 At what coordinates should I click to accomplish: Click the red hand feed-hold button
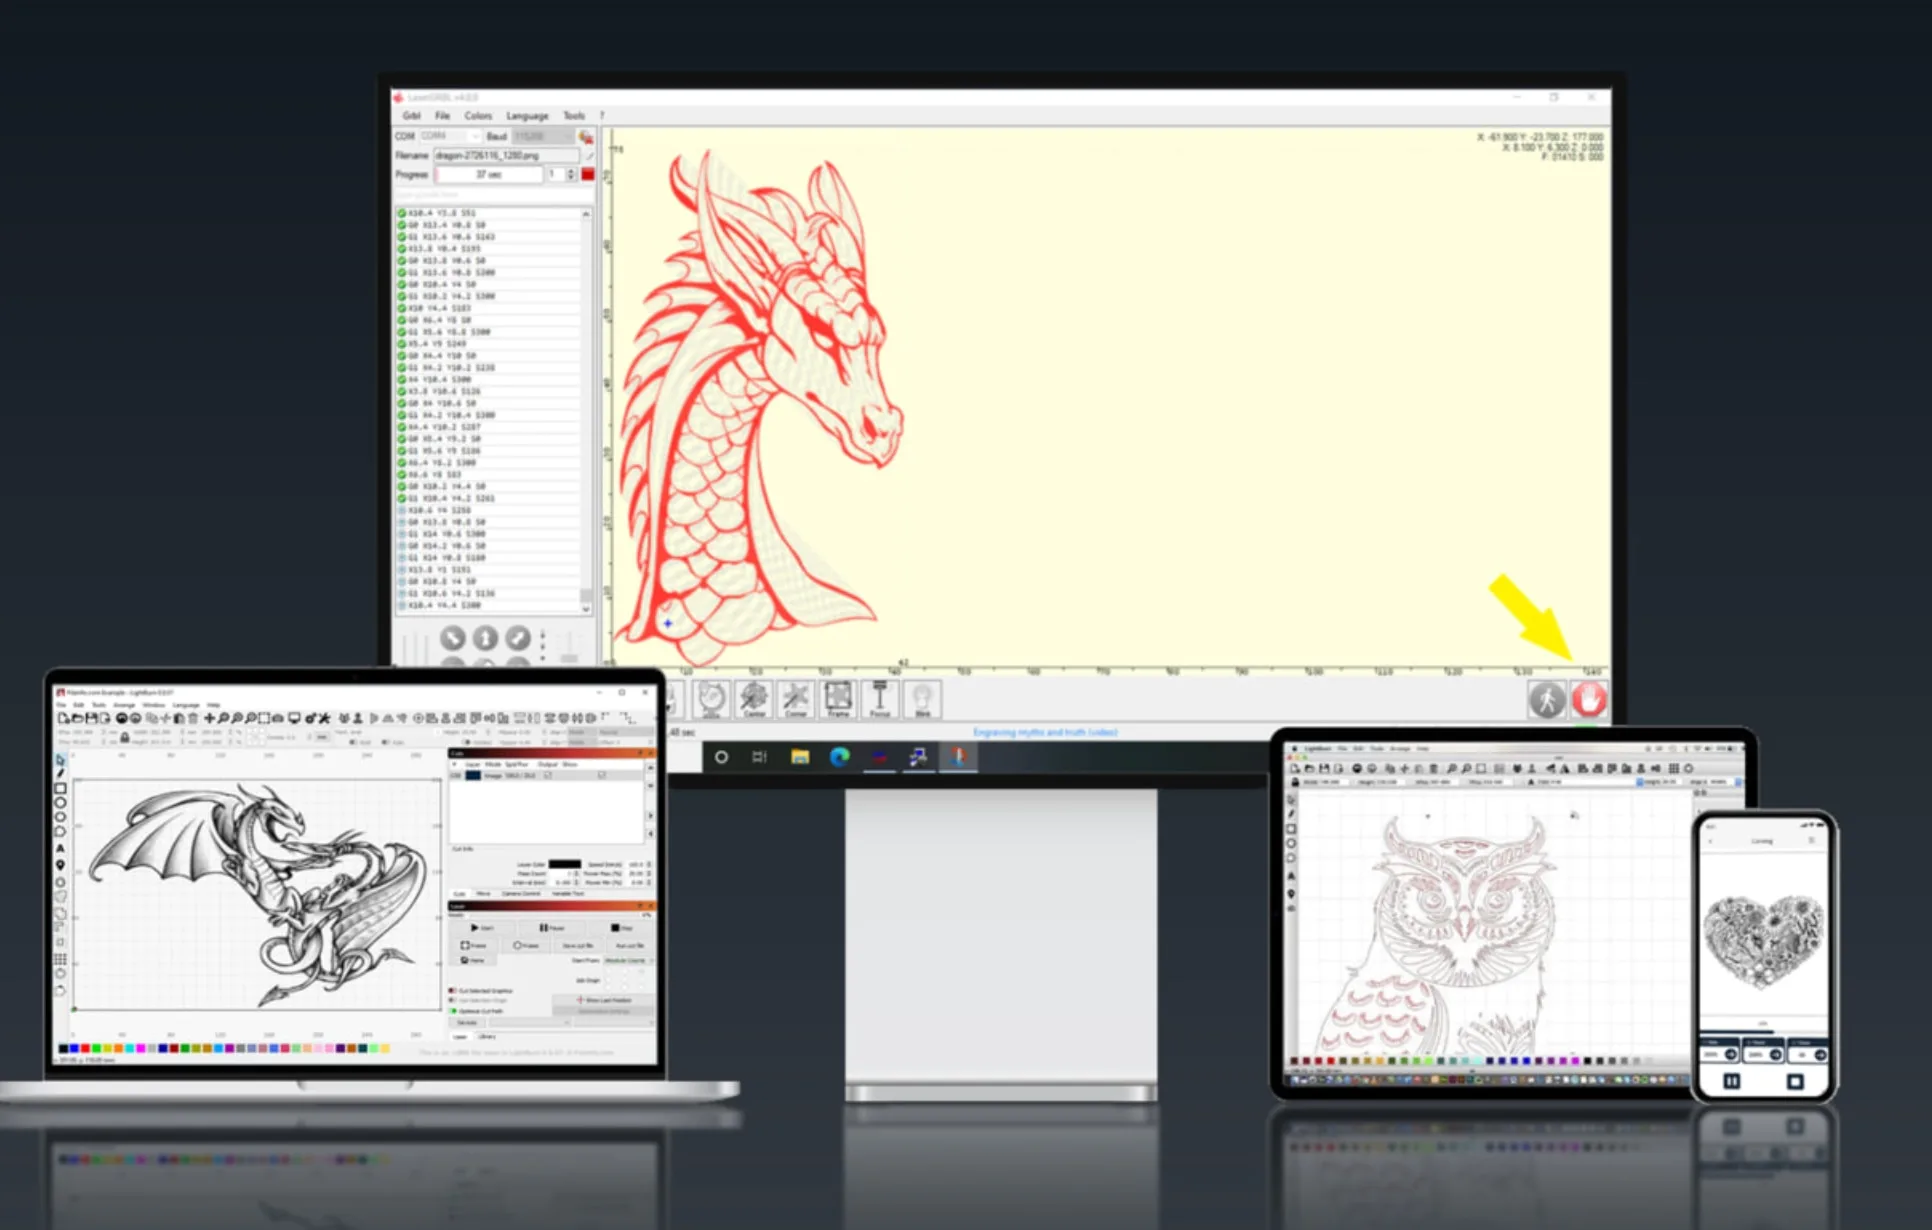point(1589,699)
